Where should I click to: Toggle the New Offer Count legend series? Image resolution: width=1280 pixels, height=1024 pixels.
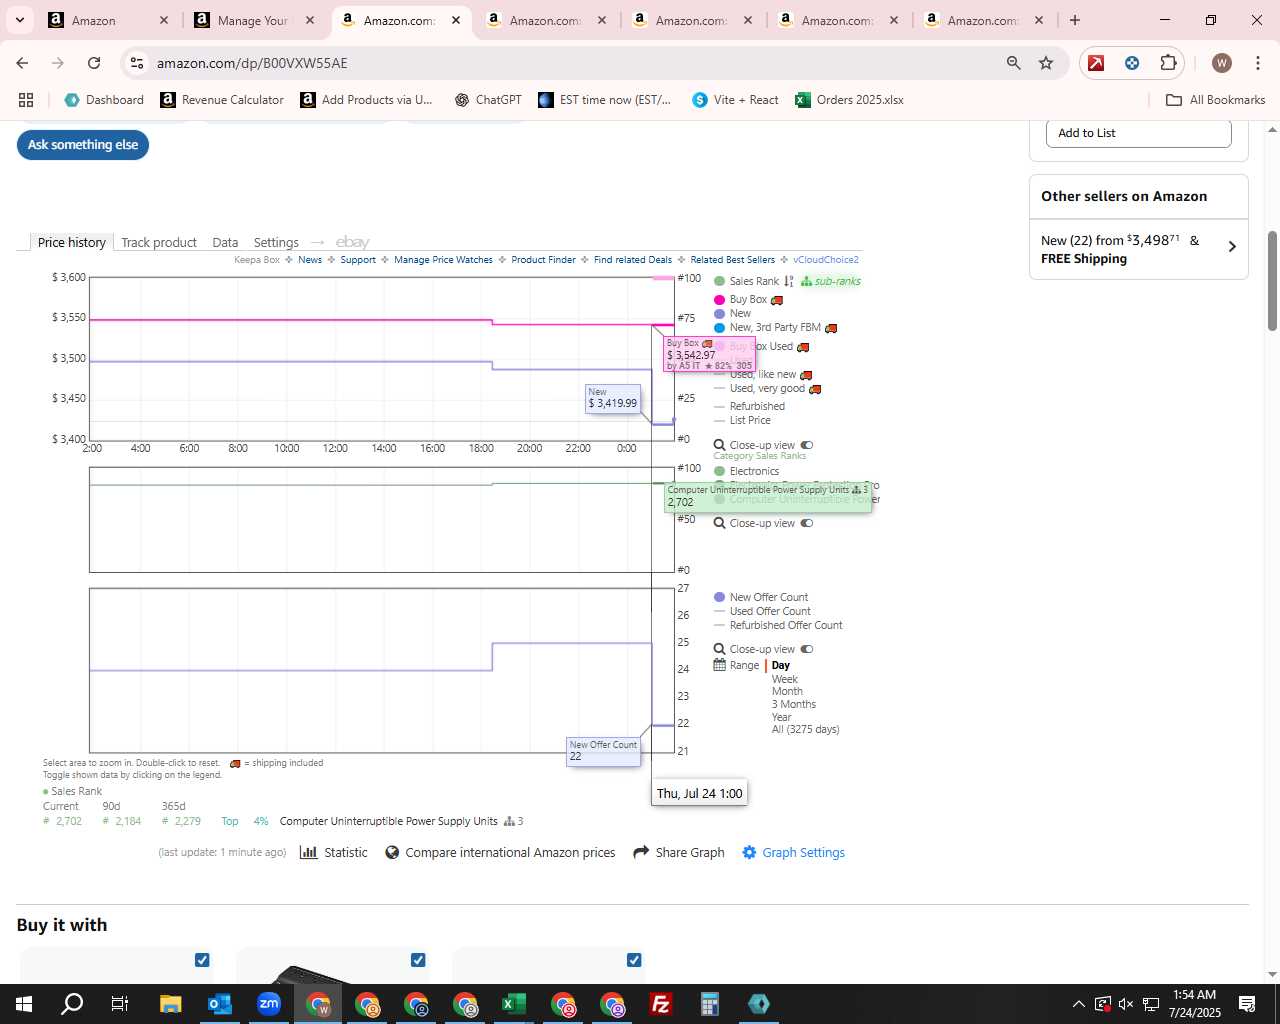[761, 597]
